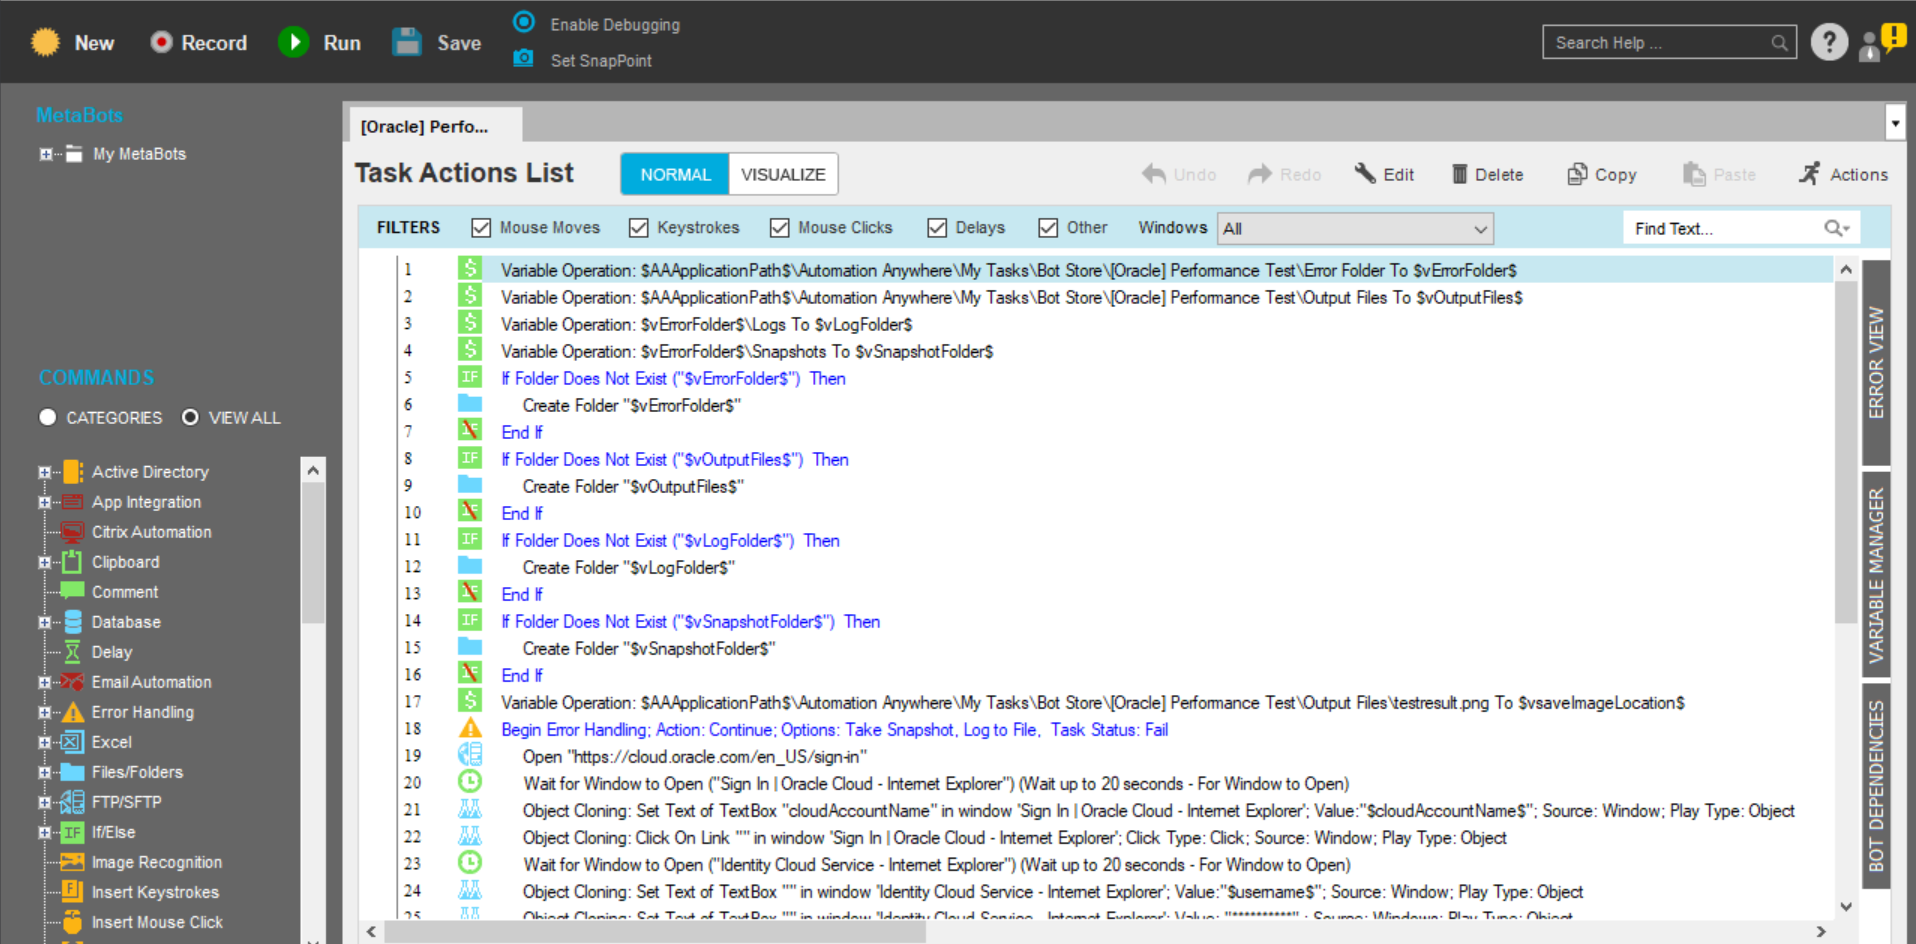Disable the Delays filter checkbox
This screenshot has width=1916, height=944.
pos(937,228)
